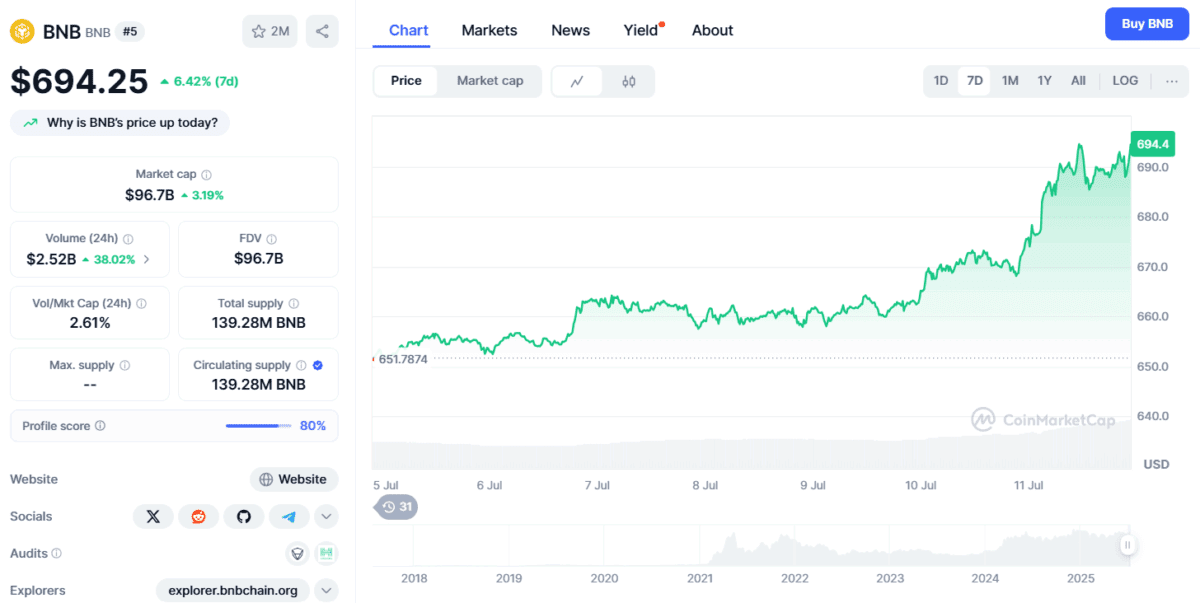
Task: Click the share icon next to BNB
Action: (x=322, y=31)
